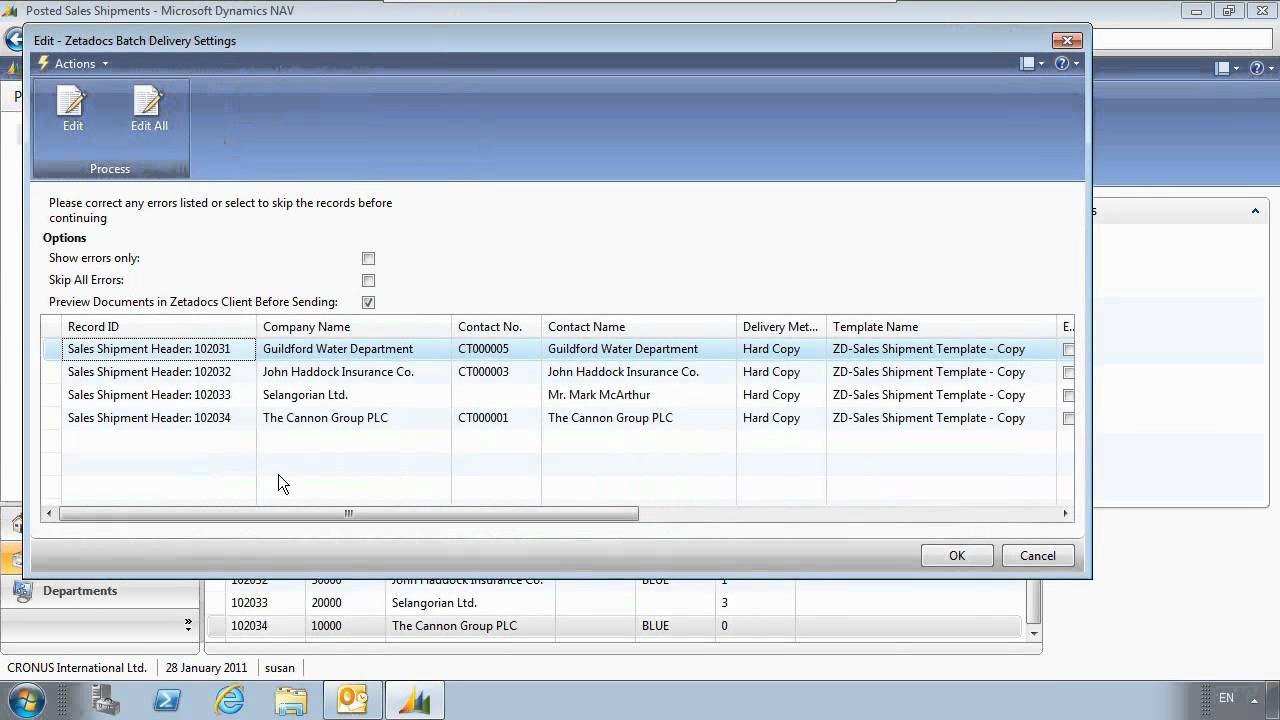1280x720 pixels.
Task: Toggle checkbox in row 102031
Action: [1068, 349]
